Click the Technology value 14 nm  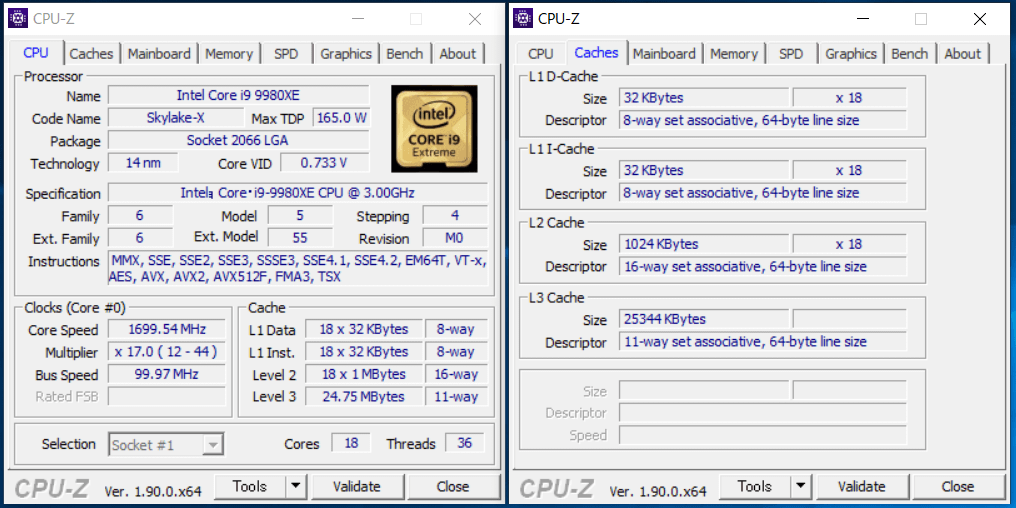[x=143, y=163]
